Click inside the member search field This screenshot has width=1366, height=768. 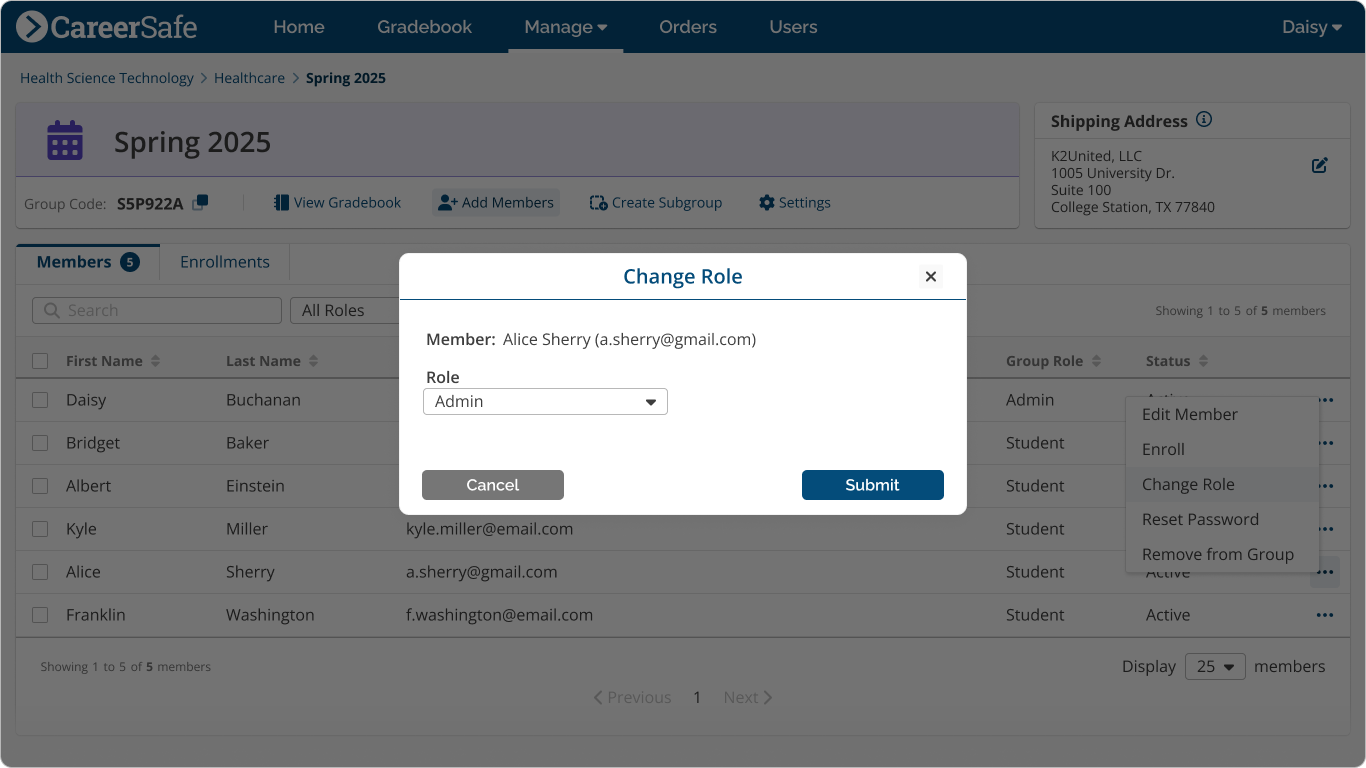(156, 310)
